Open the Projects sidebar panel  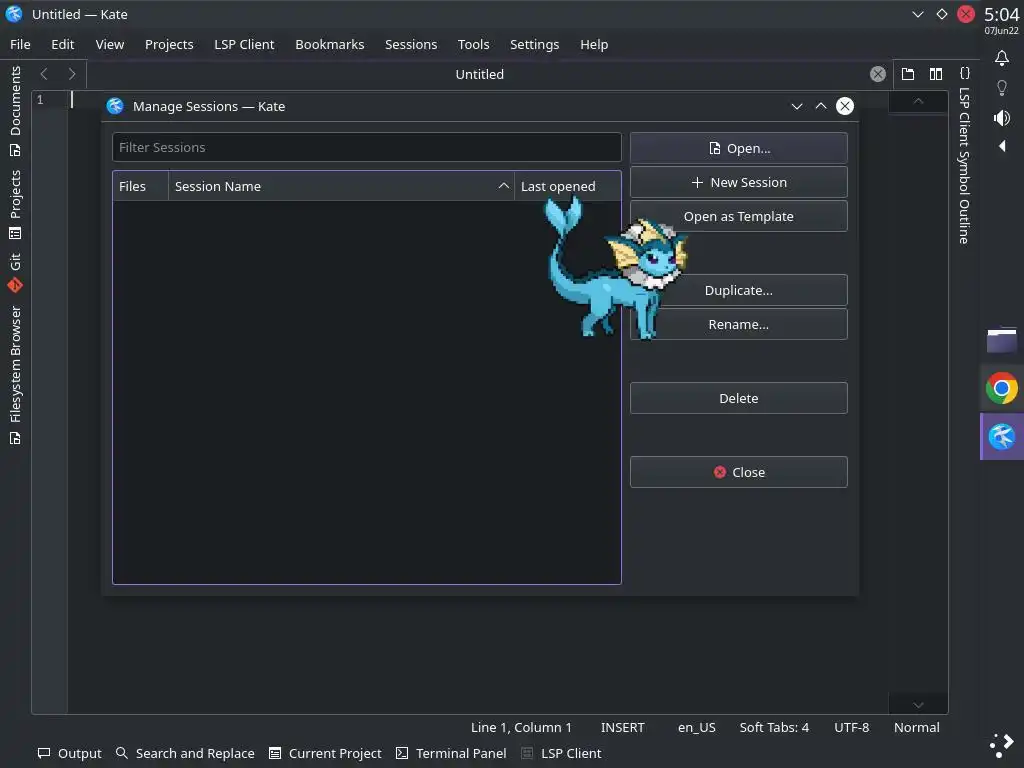pos(15,205)
